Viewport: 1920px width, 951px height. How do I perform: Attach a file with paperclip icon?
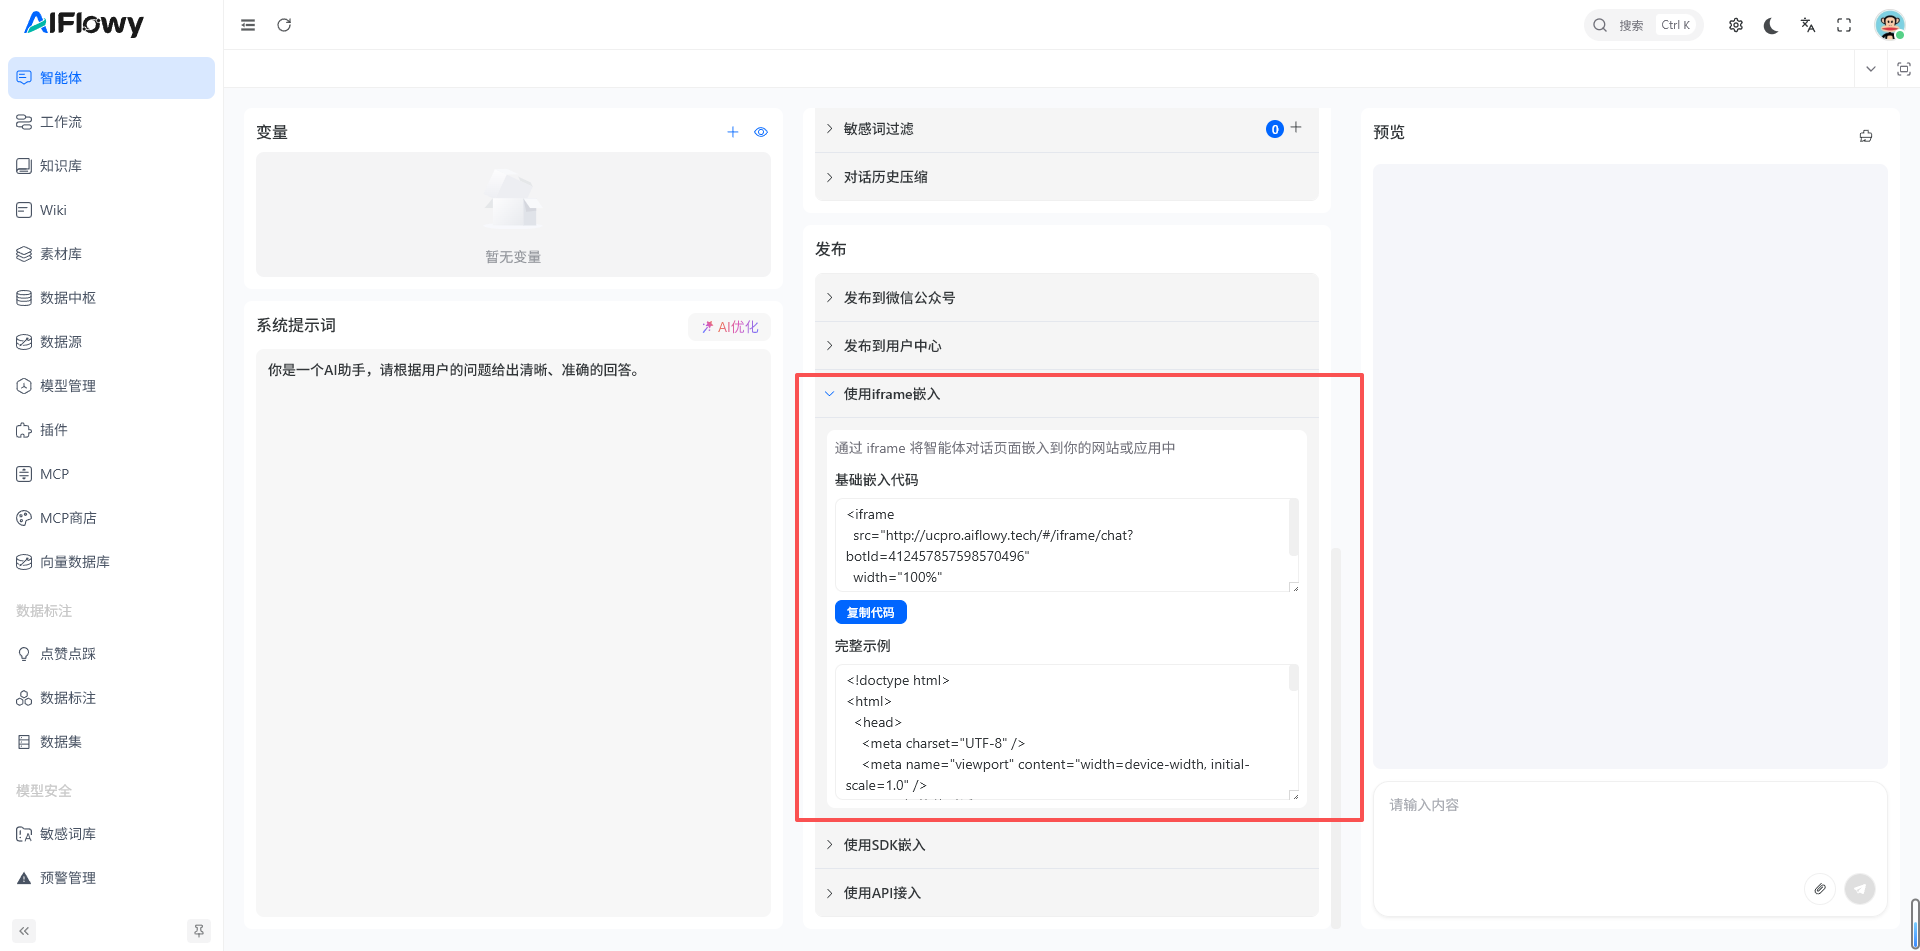coord(1820,889)
